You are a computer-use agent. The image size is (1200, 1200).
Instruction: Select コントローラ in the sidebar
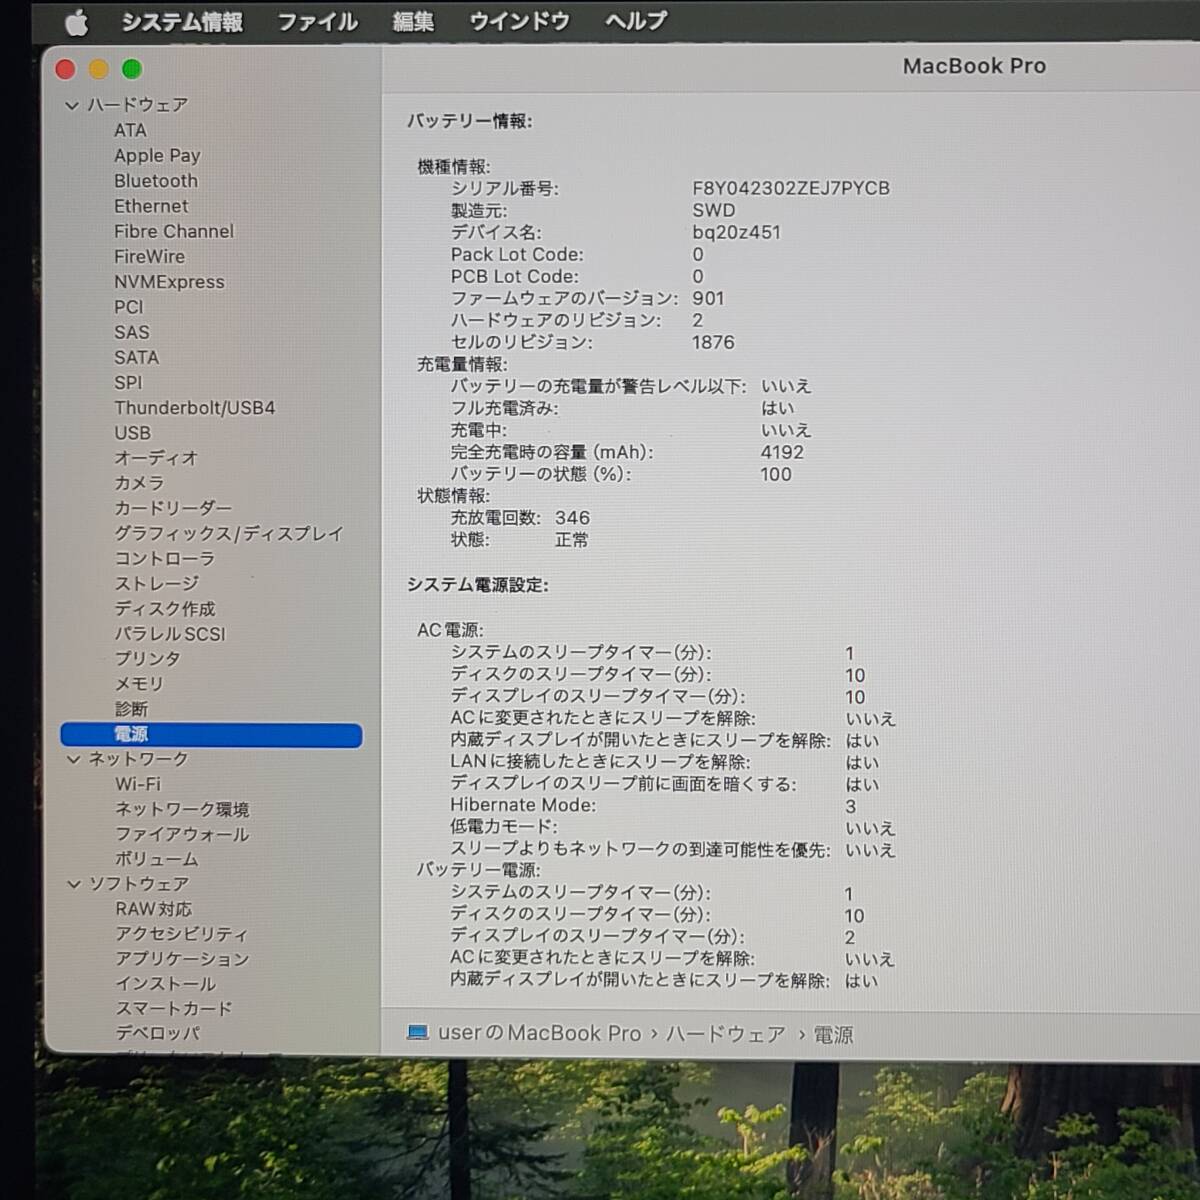[165, 559]
